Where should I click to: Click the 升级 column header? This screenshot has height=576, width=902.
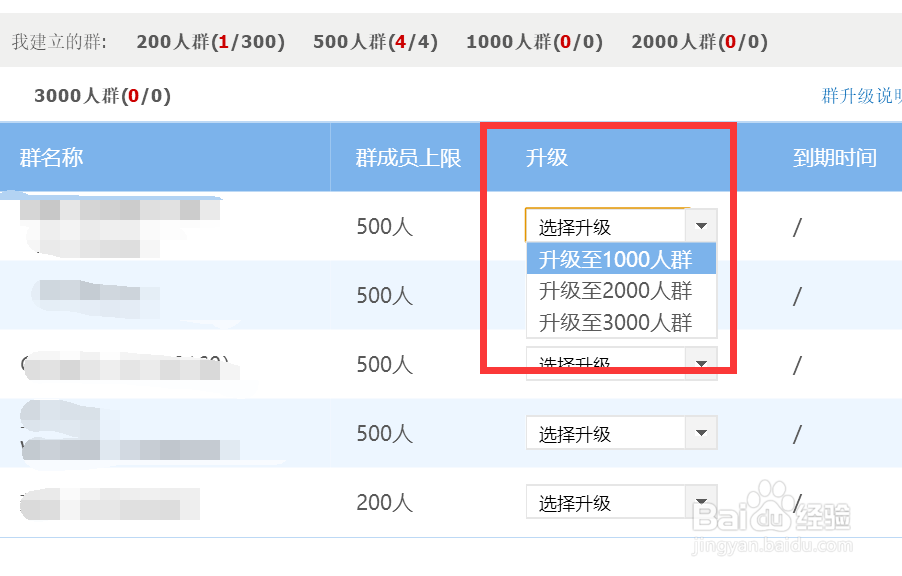click(x=547, y=157)
